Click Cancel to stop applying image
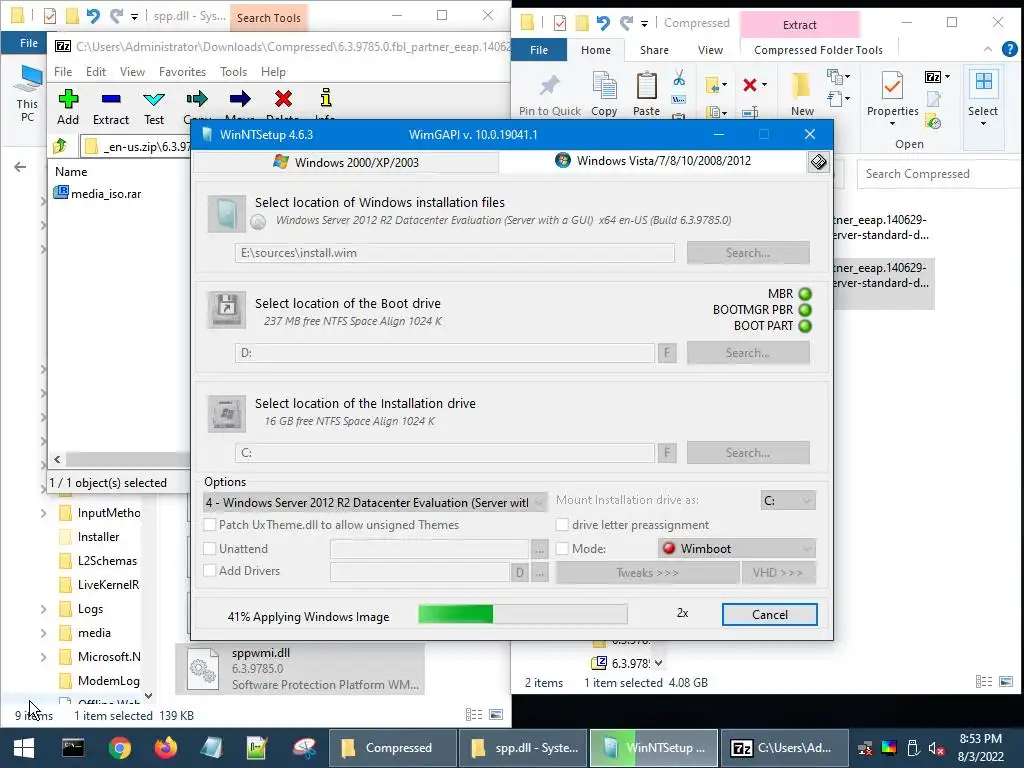 pyautogui.click(x=769, y=614)
